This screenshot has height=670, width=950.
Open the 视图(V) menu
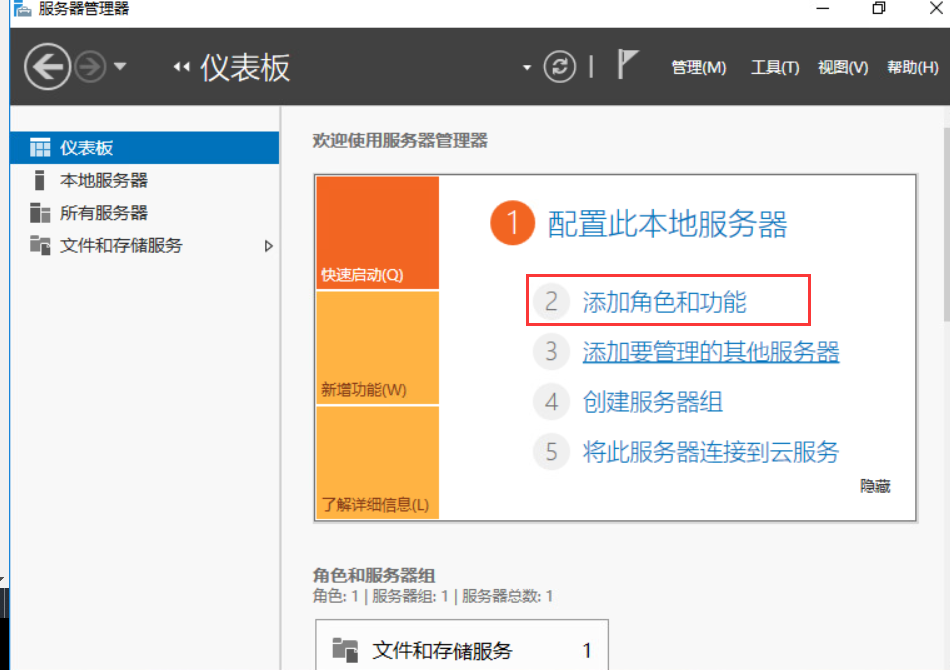pos(842,67)
